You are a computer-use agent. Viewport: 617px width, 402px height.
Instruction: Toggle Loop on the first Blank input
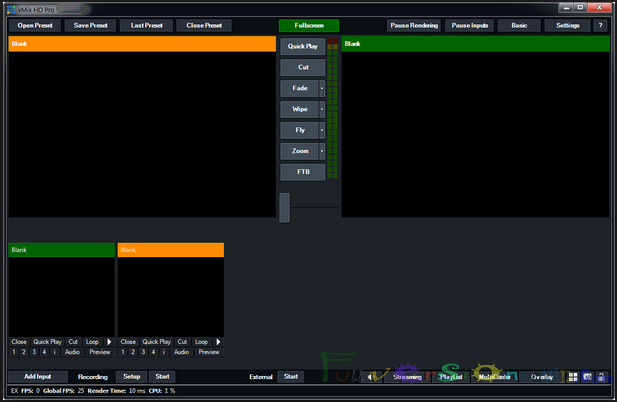[92, 342]
